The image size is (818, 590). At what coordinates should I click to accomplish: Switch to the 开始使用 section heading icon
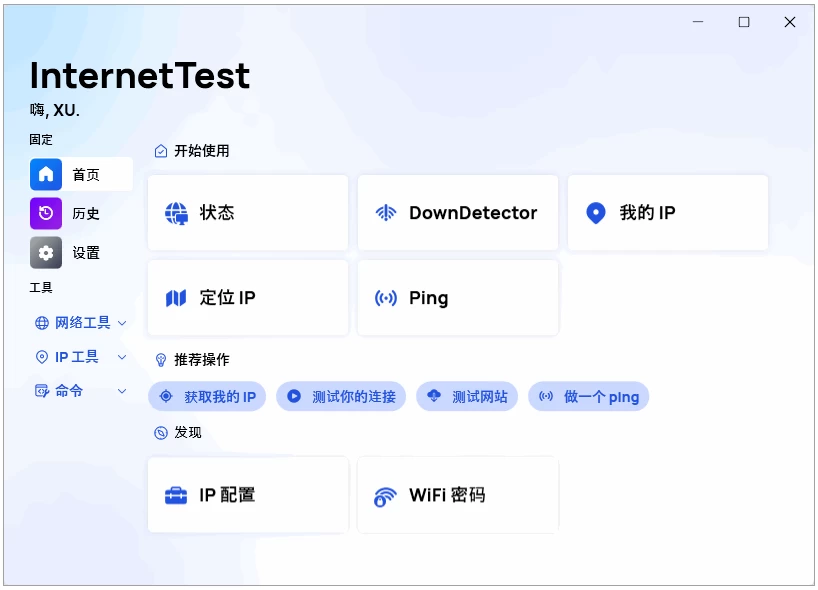(x=160, y=150)
